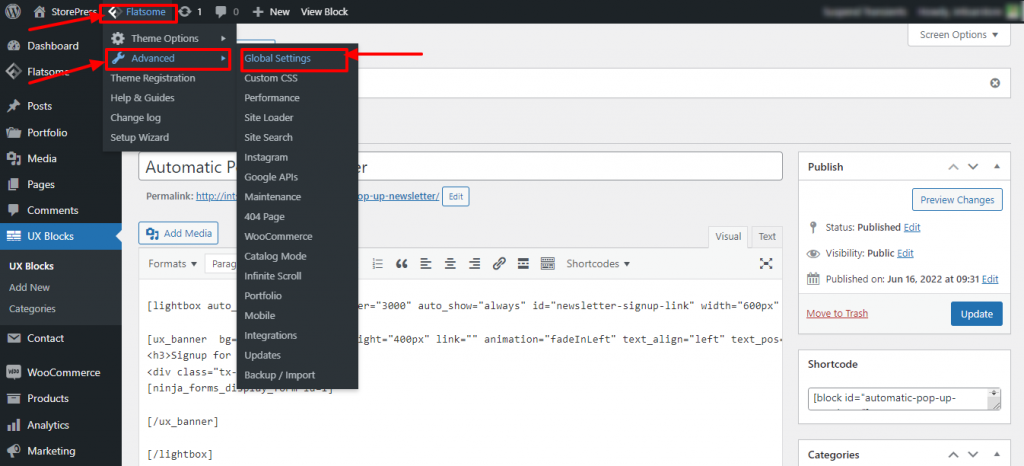The height and width of the screenshot is (466, 1024).
Task: Open Portfolio entry in Advanced submenu
Action: pos(263,296)
